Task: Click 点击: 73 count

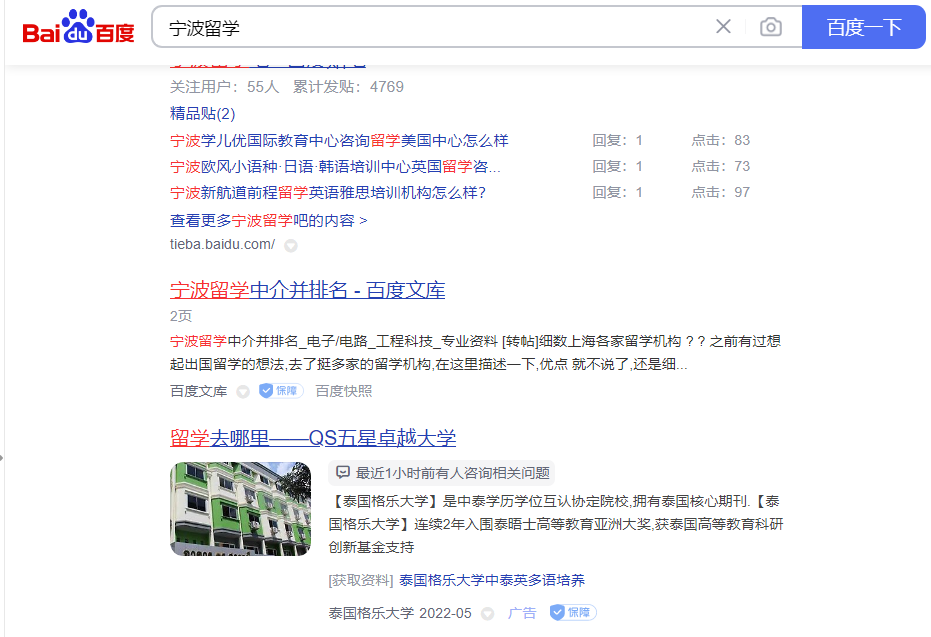Action: point(720,167)
